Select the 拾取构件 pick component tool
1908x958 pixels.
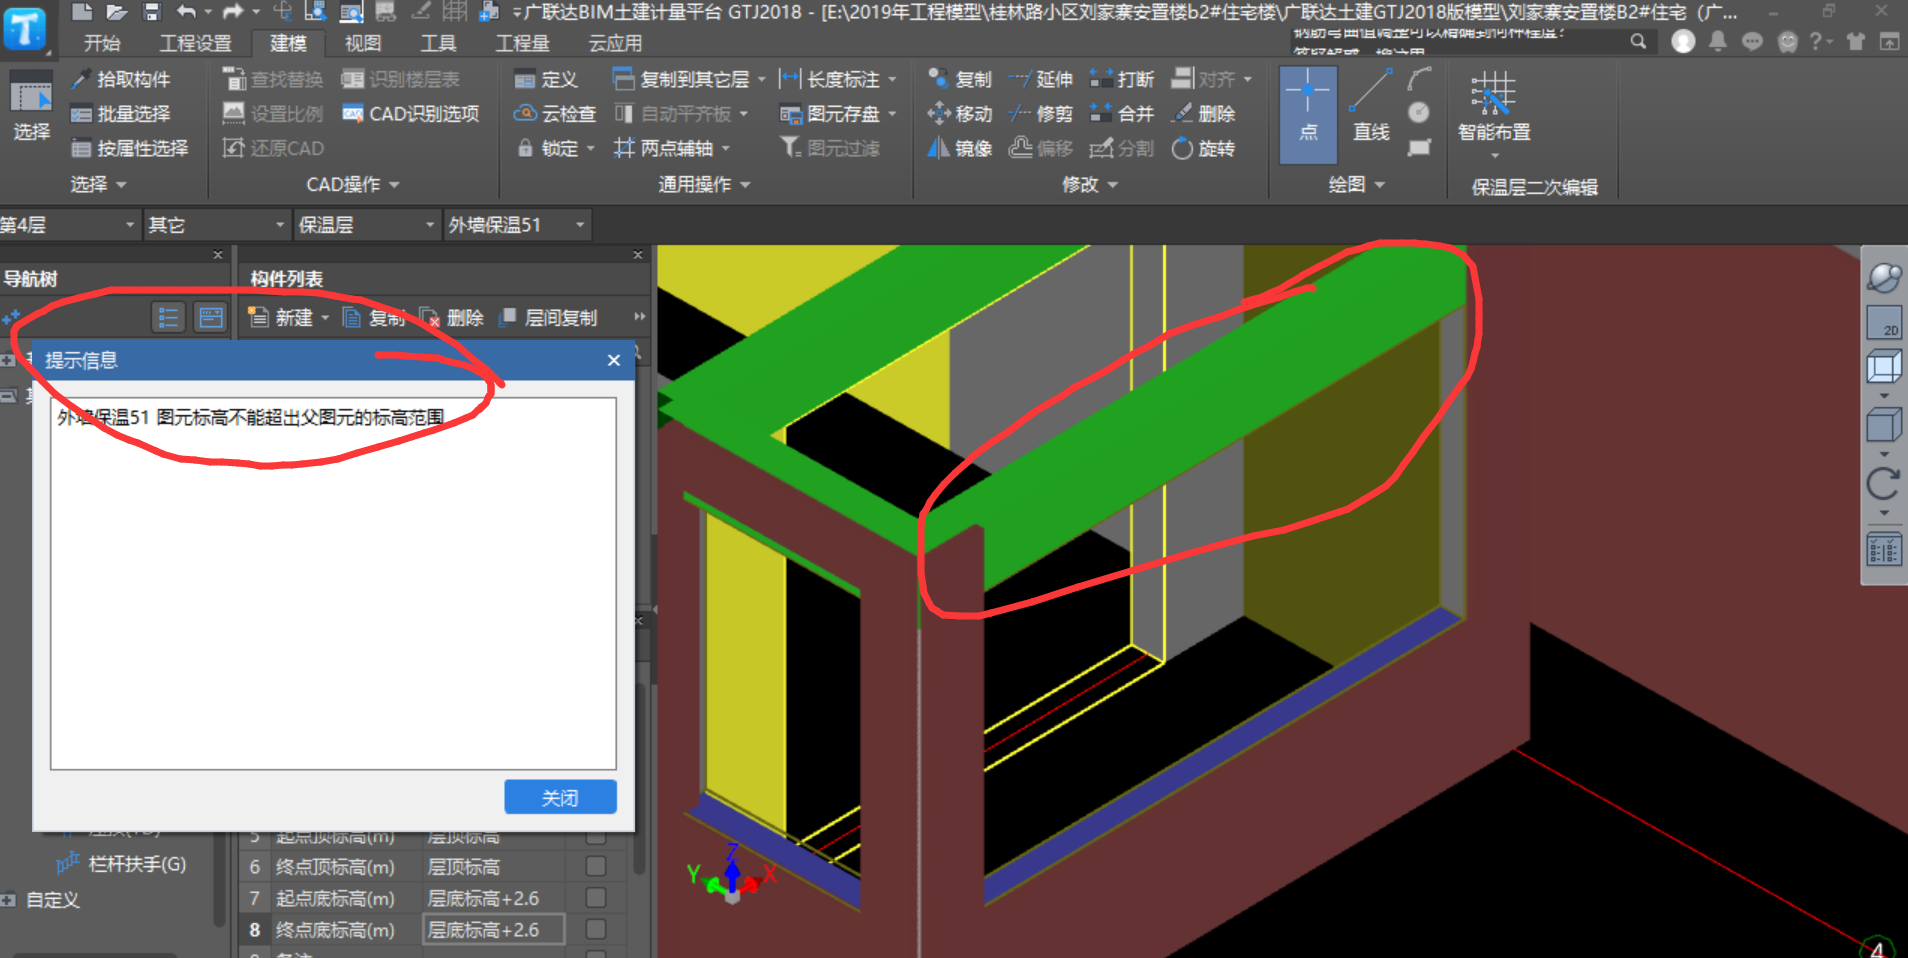pyautogui.click(x=120, y=79)
